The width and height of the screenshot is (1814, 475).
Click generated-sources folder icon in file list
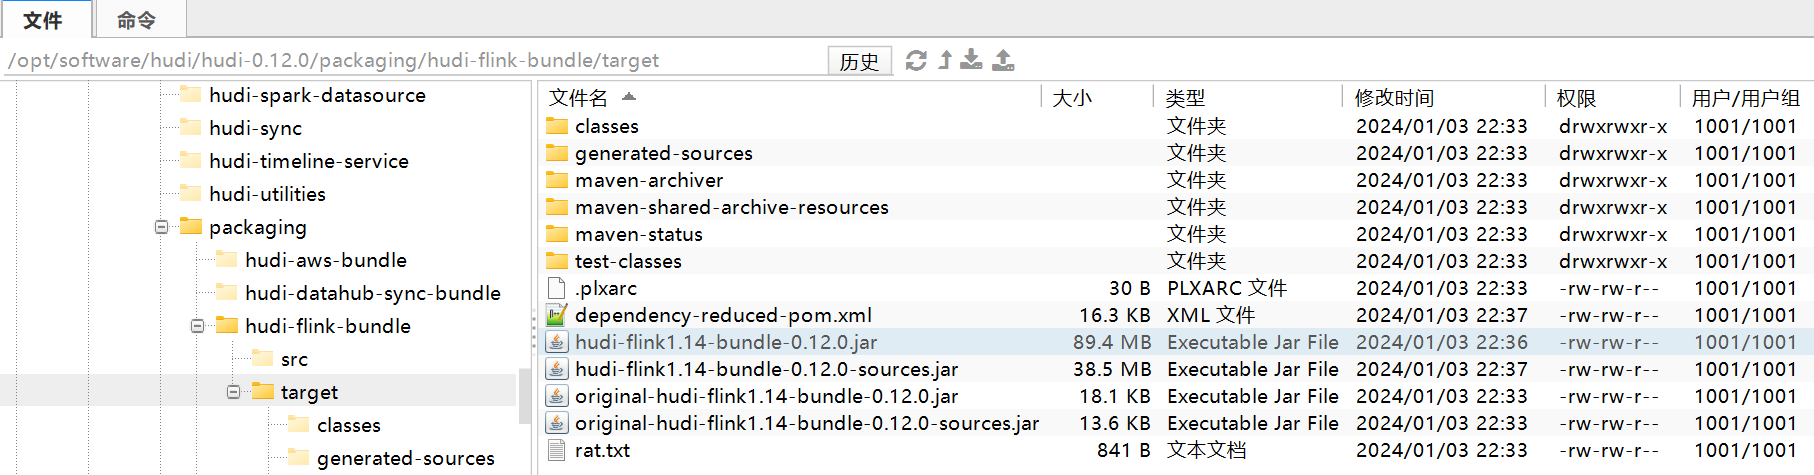(557, 153)
